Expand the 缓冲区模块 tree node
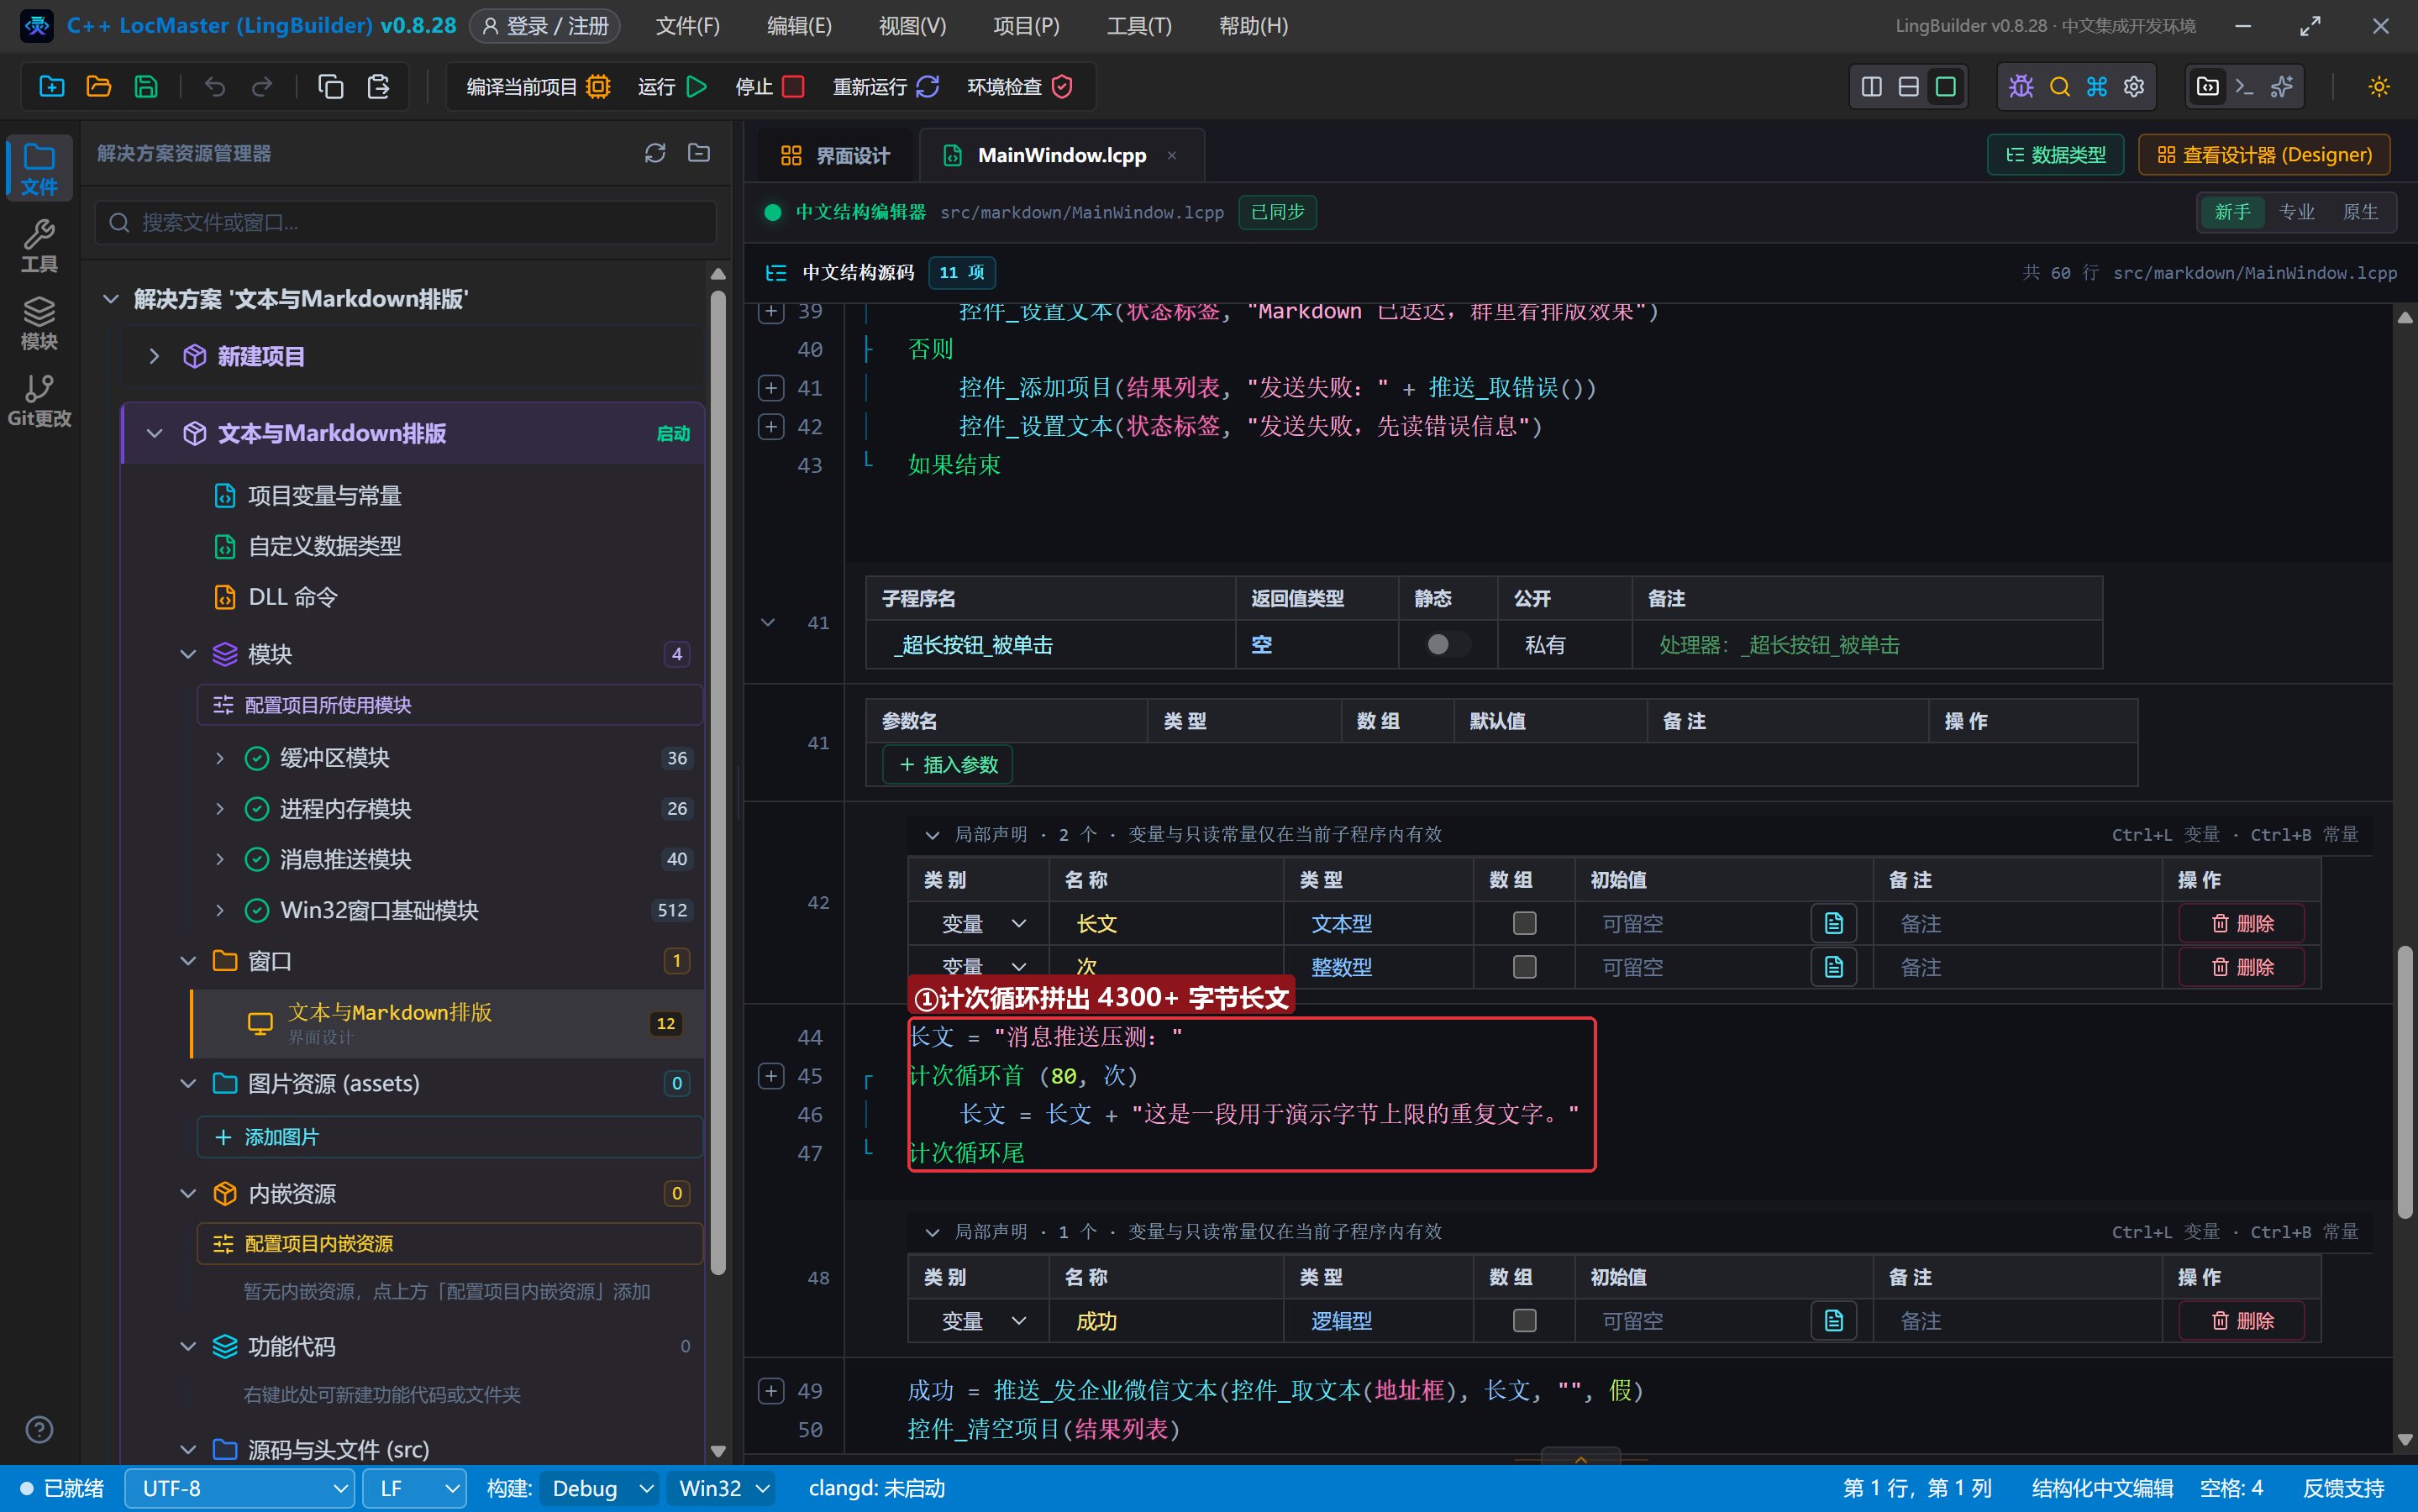Screen dimensions: 2418x1512 coord(219,758)
